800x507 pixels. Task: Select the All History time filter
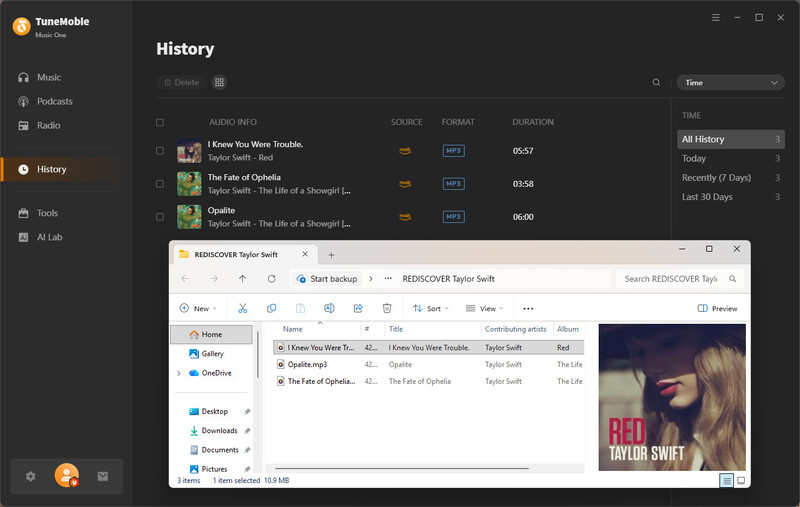pos(731,139)
